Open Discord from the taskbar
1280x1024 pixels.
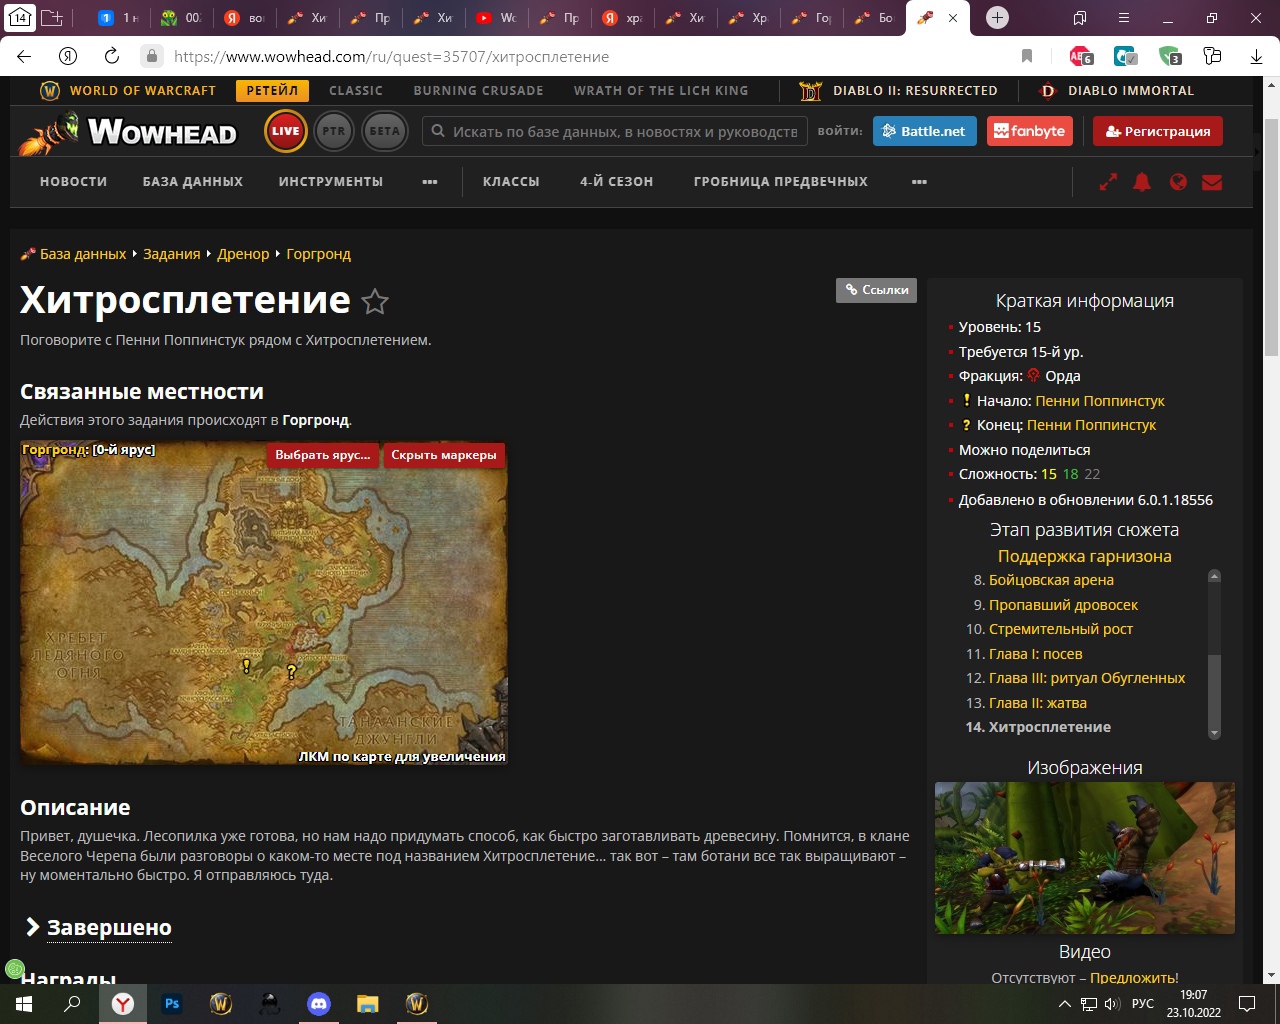pos(319,1003)
